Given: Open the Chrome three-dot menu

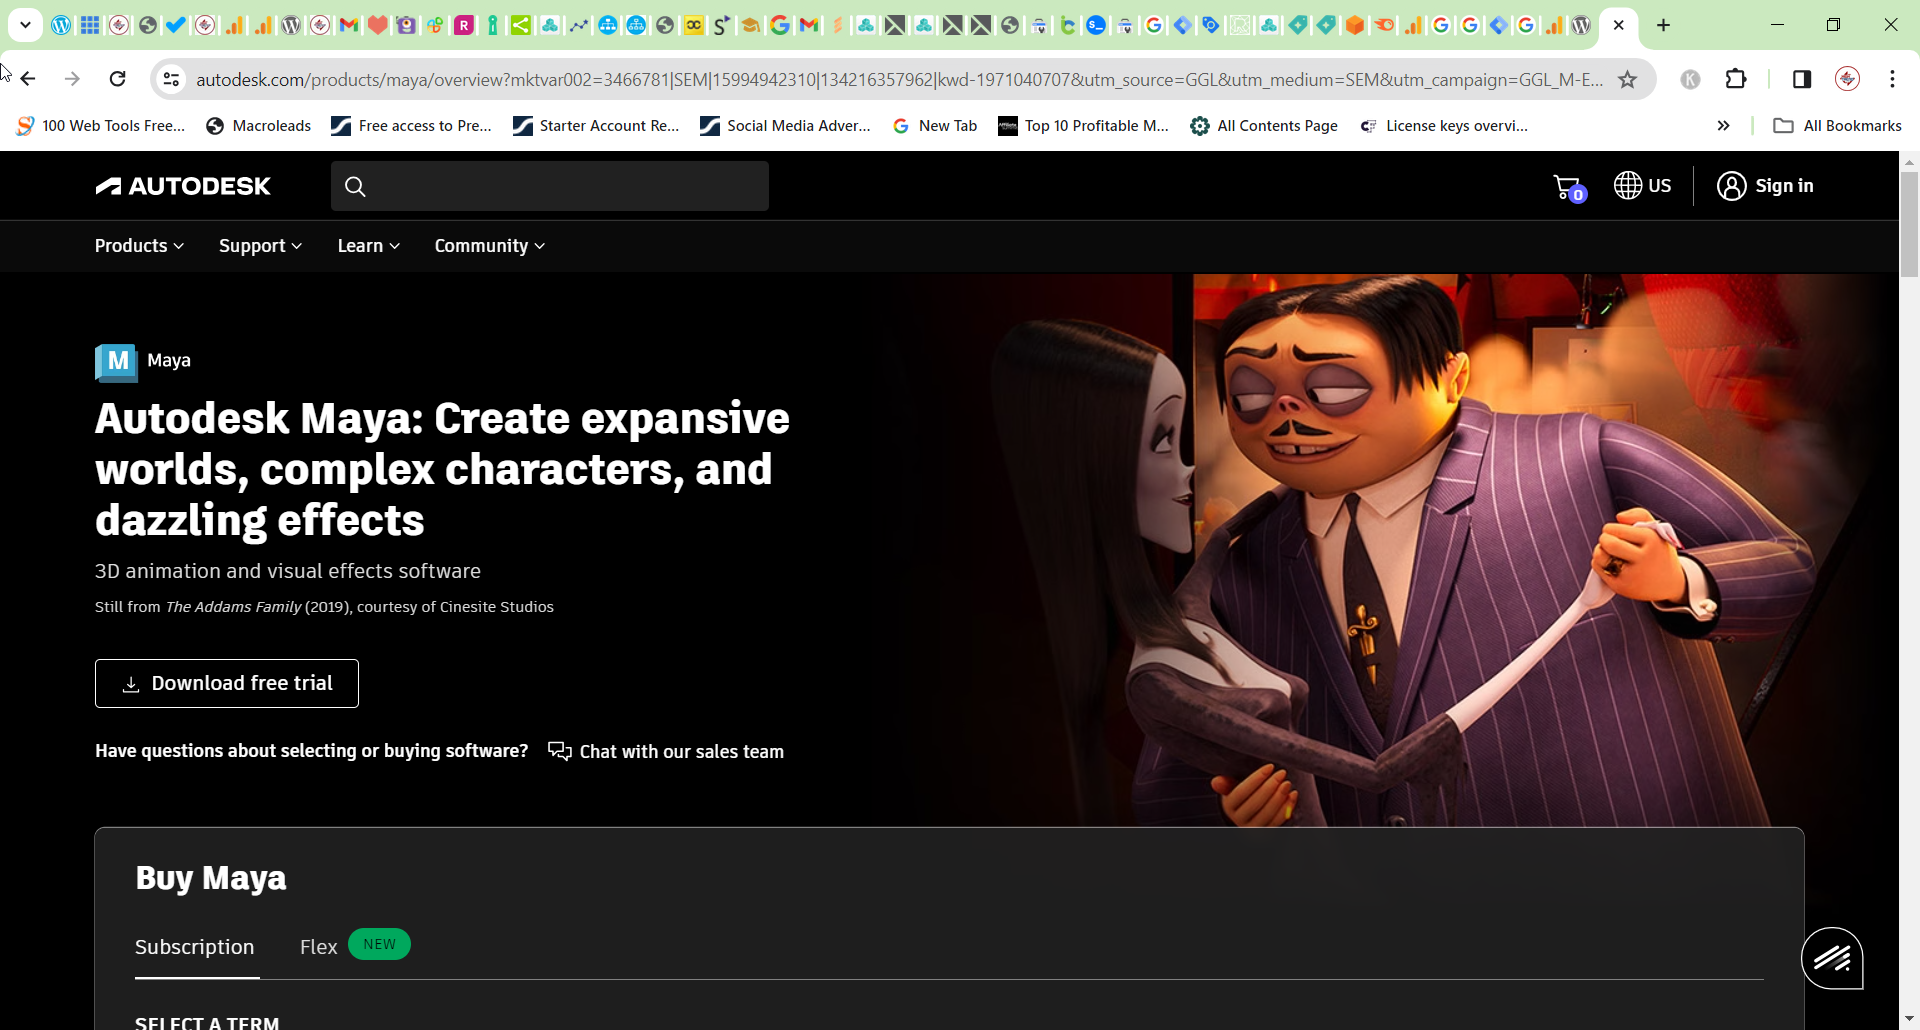Looking at the screenshot, I should (x=1892, y=79).
